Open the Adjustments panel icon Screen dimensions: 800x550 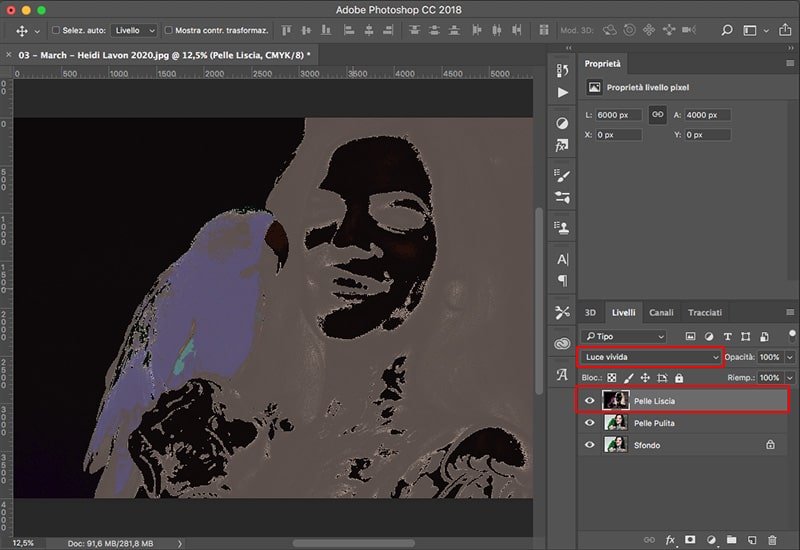(x=562, y=122)
